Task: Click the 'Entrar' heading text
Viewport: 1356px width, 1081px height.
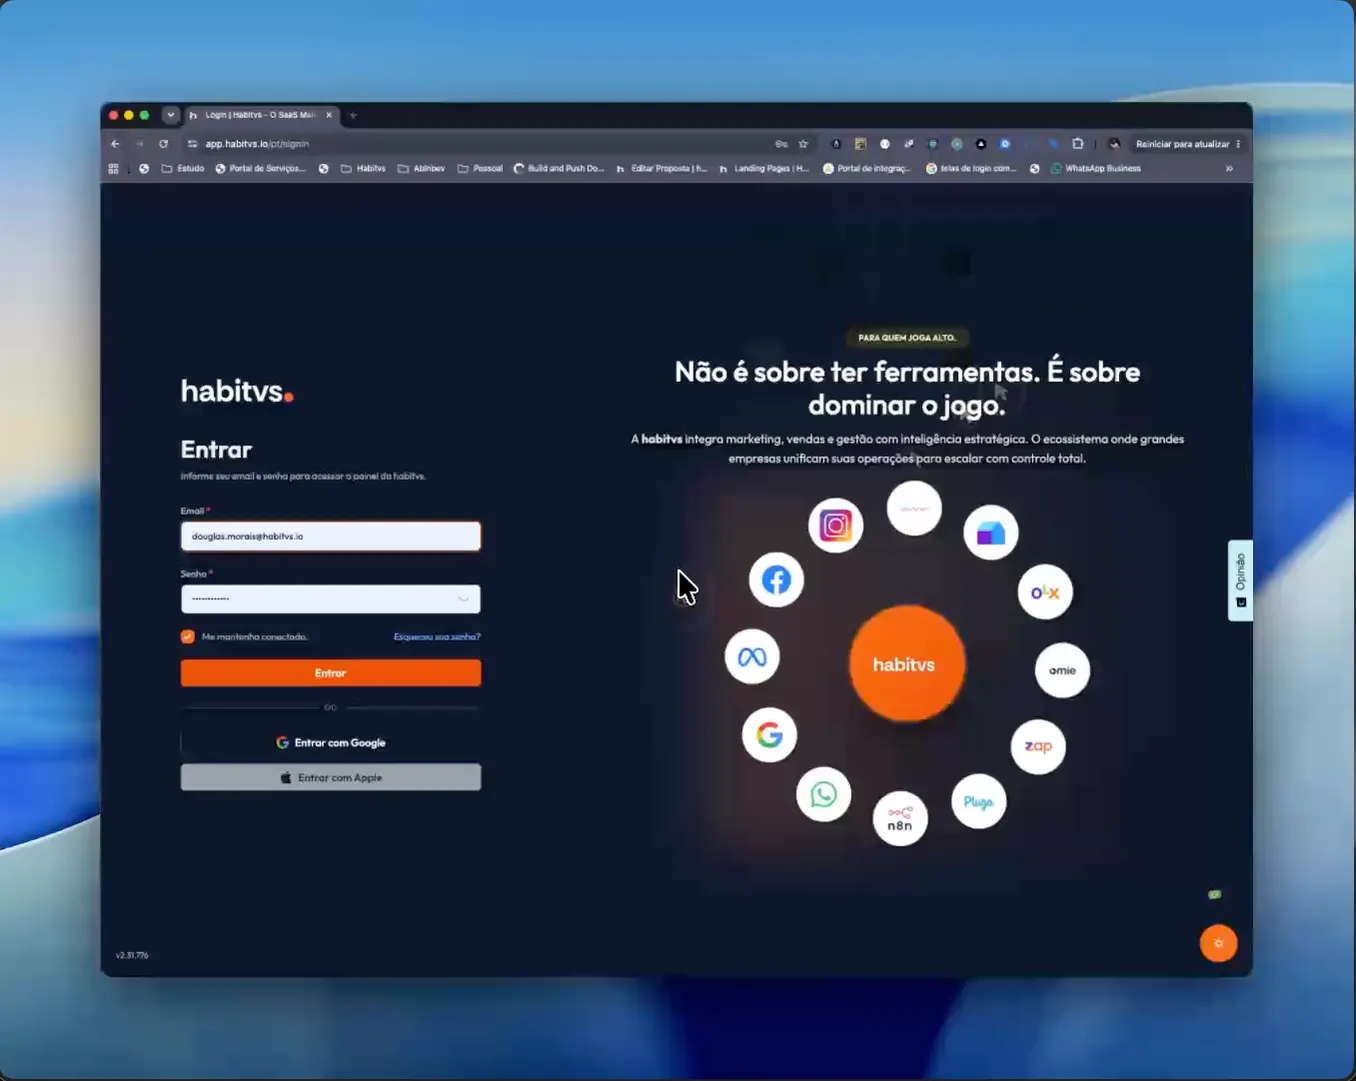Action: point(216,450)
